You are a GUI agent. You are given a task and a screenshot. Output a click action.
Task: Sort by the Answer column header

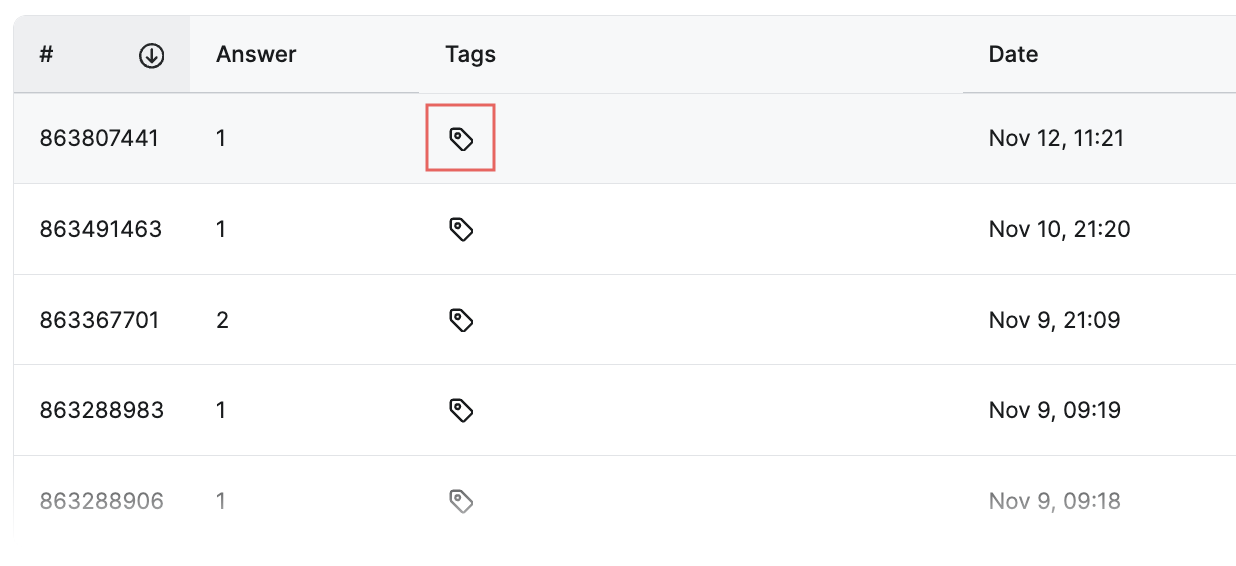coord(256,54)
